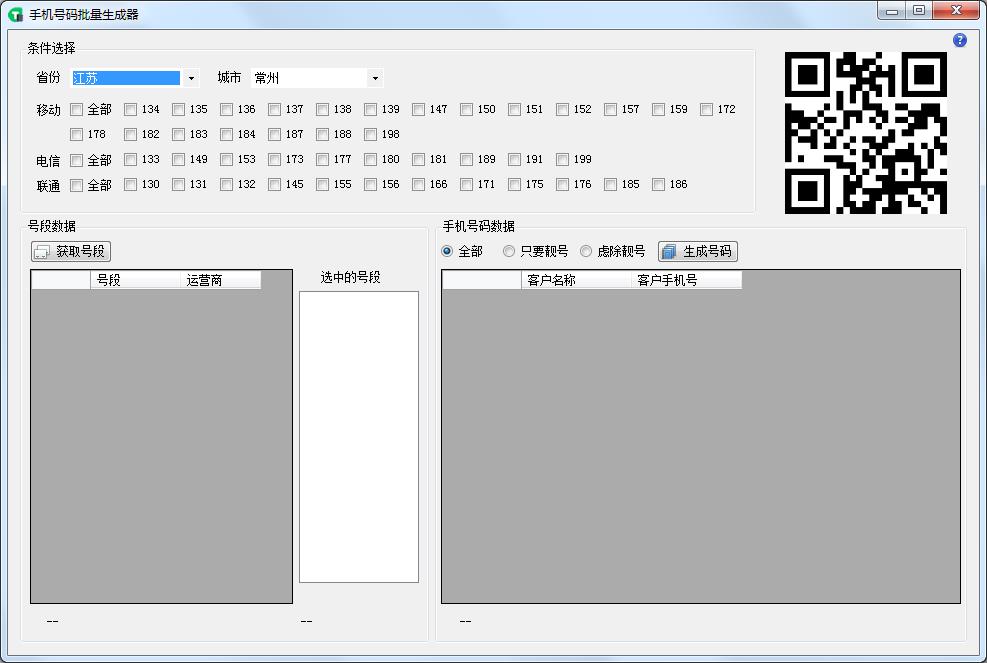The height and width of the screenshot is (663, 987).
Task: Tick the 151 checkbox
Action: pyautogui.click(x=514, y=110)
